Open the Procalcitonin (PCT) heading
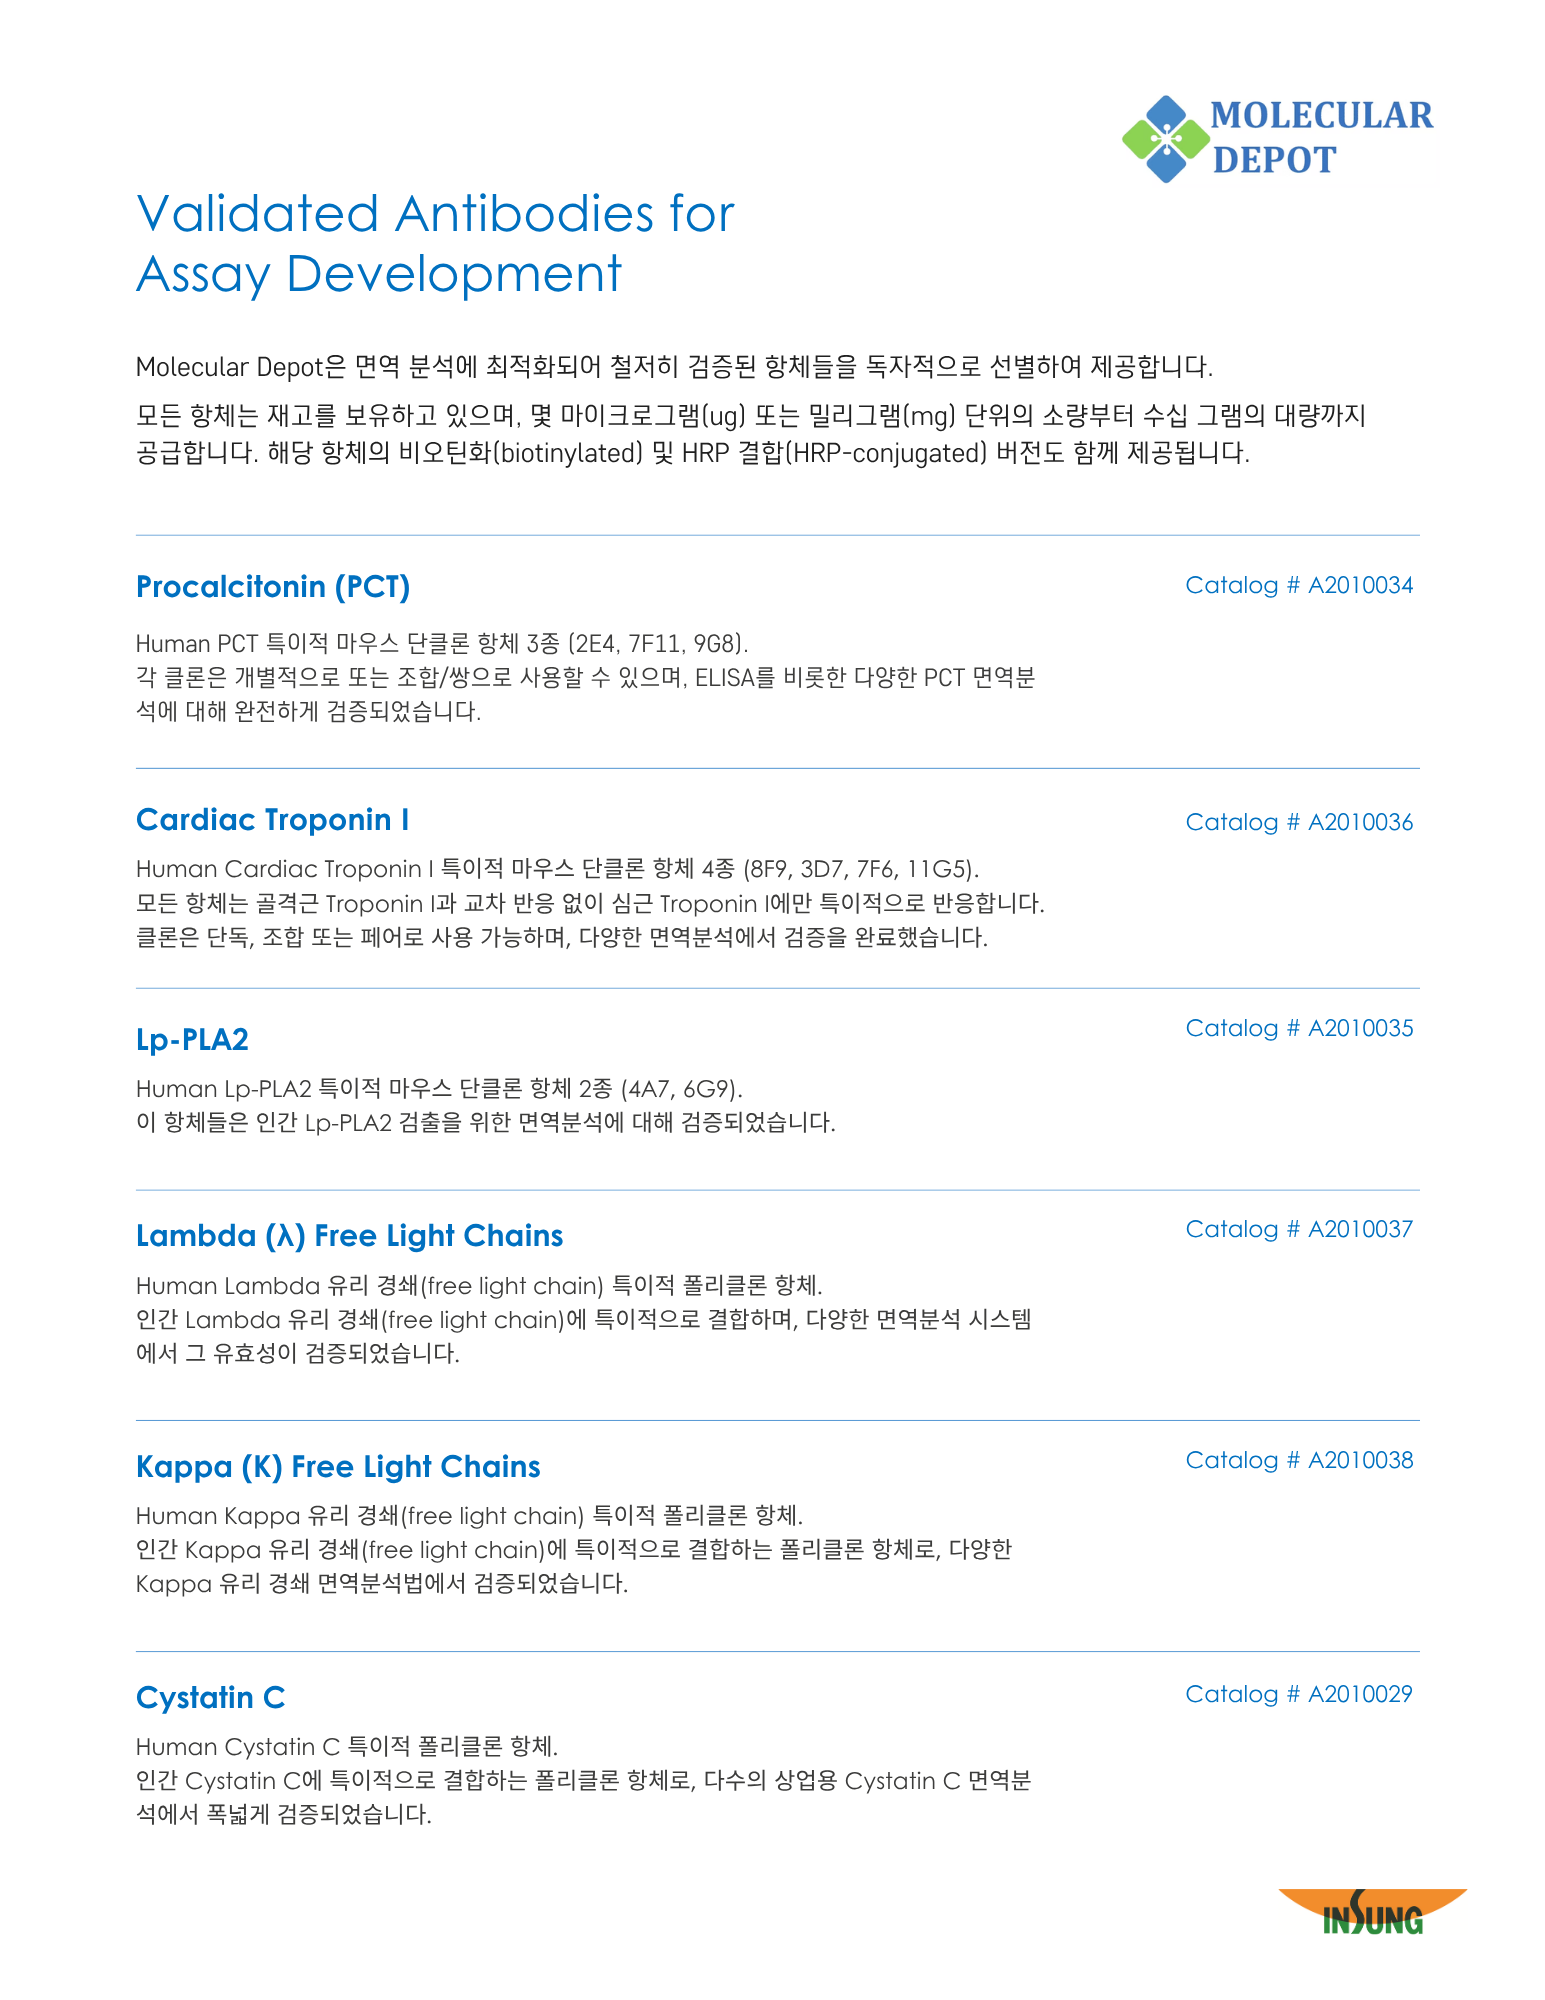This screenshot has height=2000, width=1545. [x=273, y=587]
